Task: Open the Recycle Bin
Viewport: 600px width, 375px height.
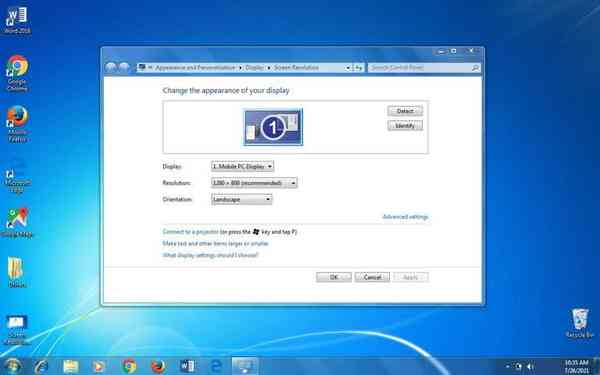Action: [580, 323]
